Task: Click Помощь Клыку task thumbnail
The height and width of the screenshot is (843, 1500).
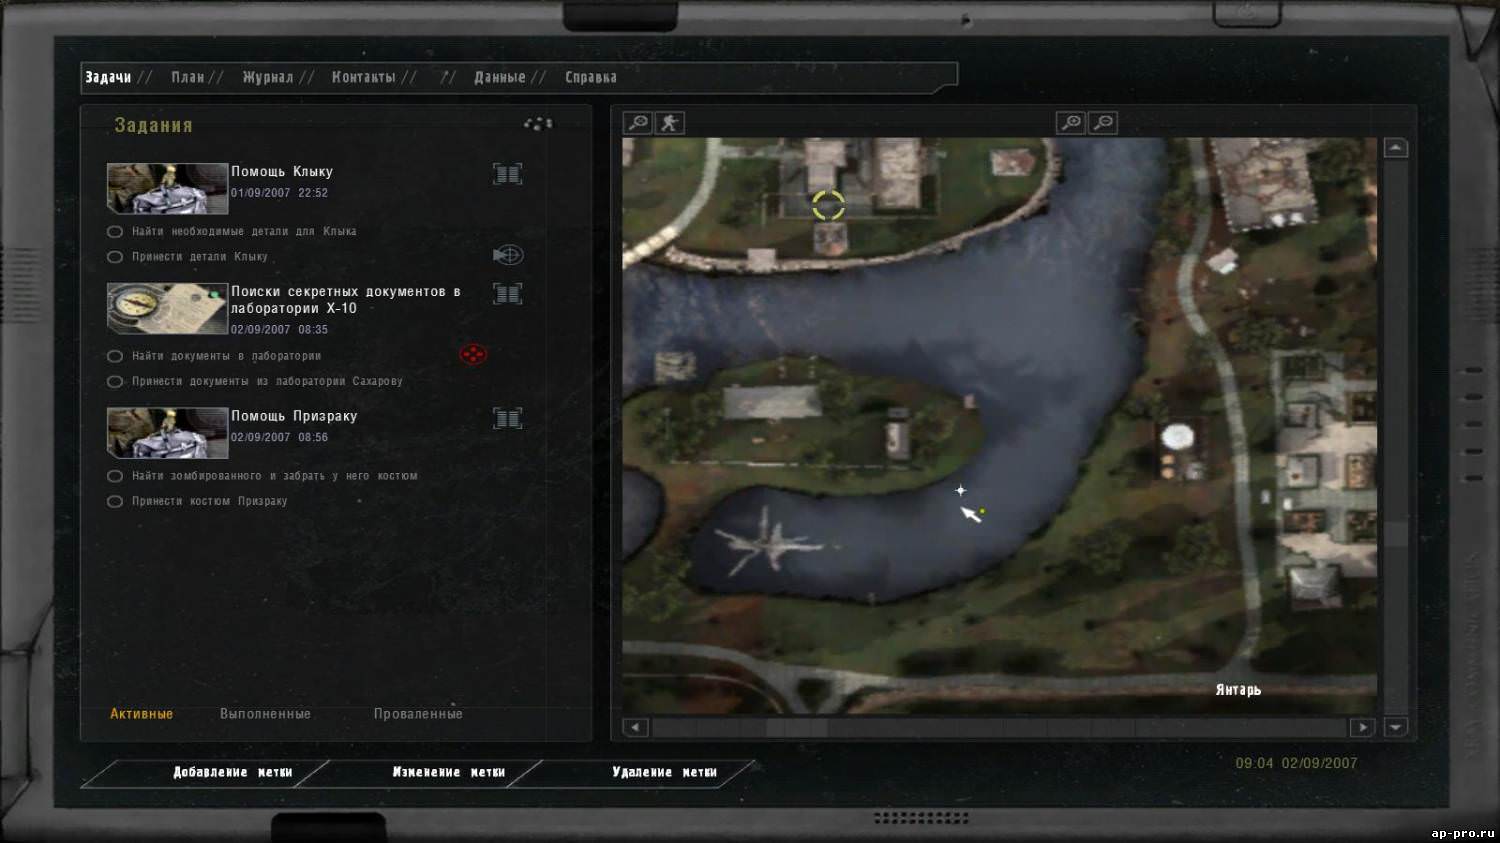Action: 168,188
